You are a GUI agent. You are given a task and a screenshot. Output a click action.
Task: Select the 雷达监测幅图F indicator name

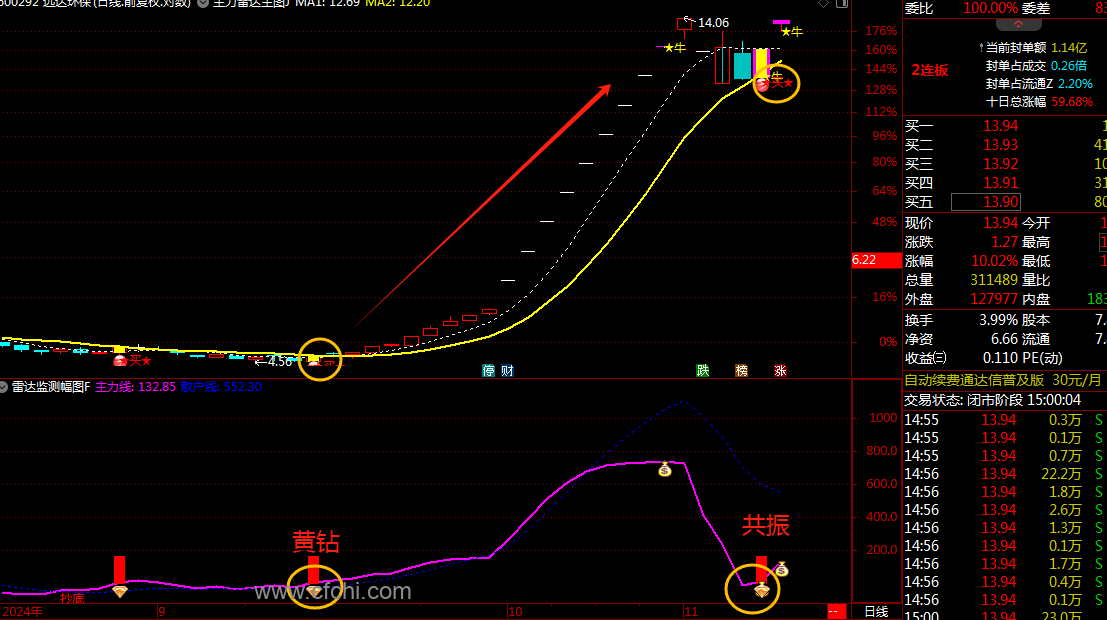point(52,387)
